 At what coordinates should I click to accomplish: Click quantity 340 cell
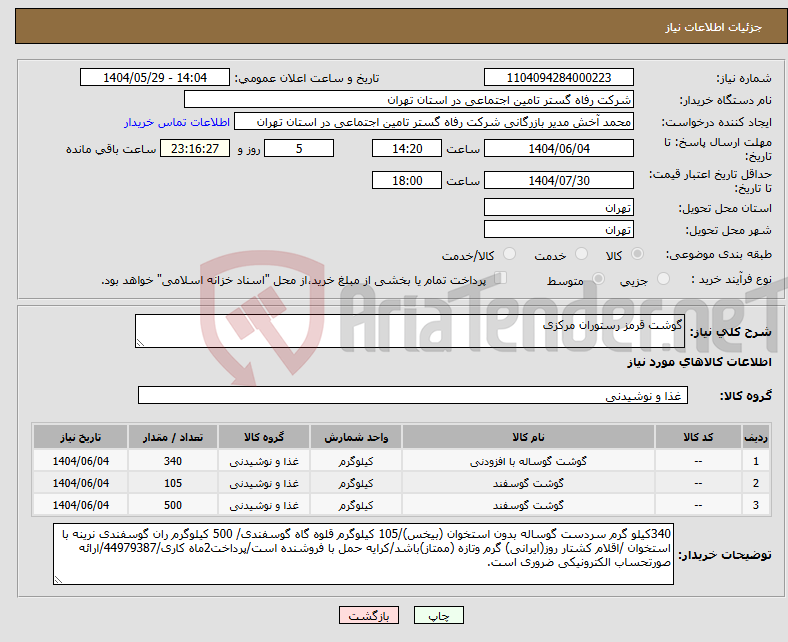(173, 461)
